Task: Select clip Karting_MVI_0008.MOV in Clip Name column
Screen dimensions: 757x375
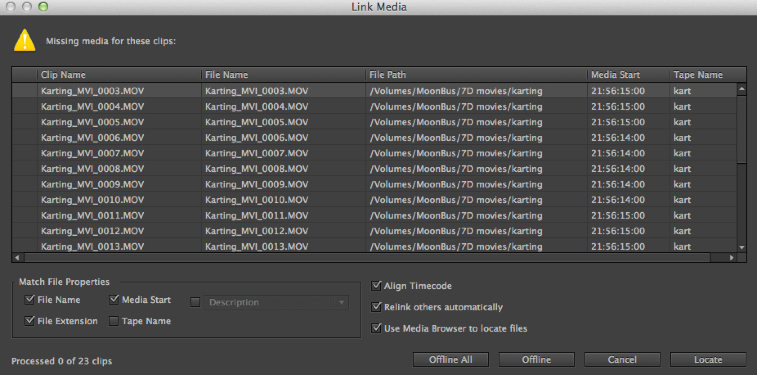Action: point(92,168)
